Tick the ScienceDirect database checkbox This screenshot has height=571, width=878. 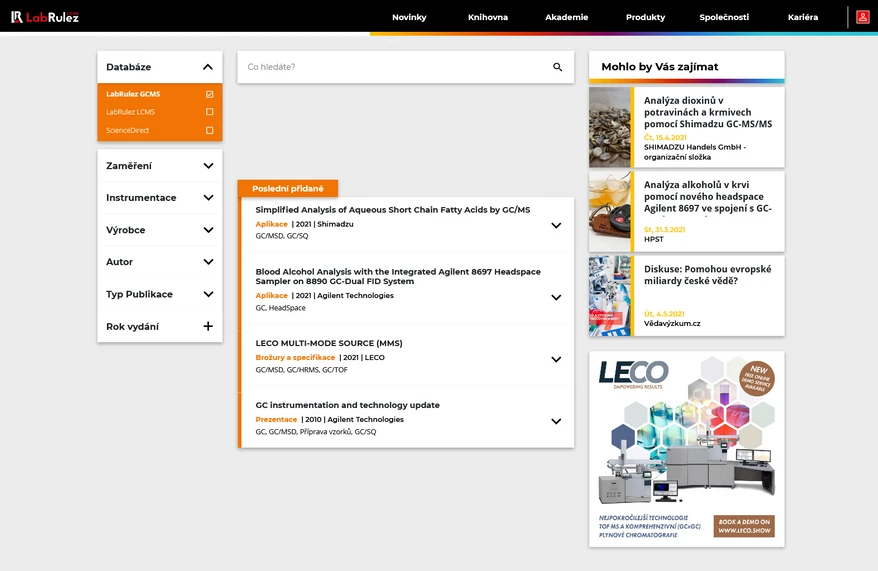click(x=209, y=130)
